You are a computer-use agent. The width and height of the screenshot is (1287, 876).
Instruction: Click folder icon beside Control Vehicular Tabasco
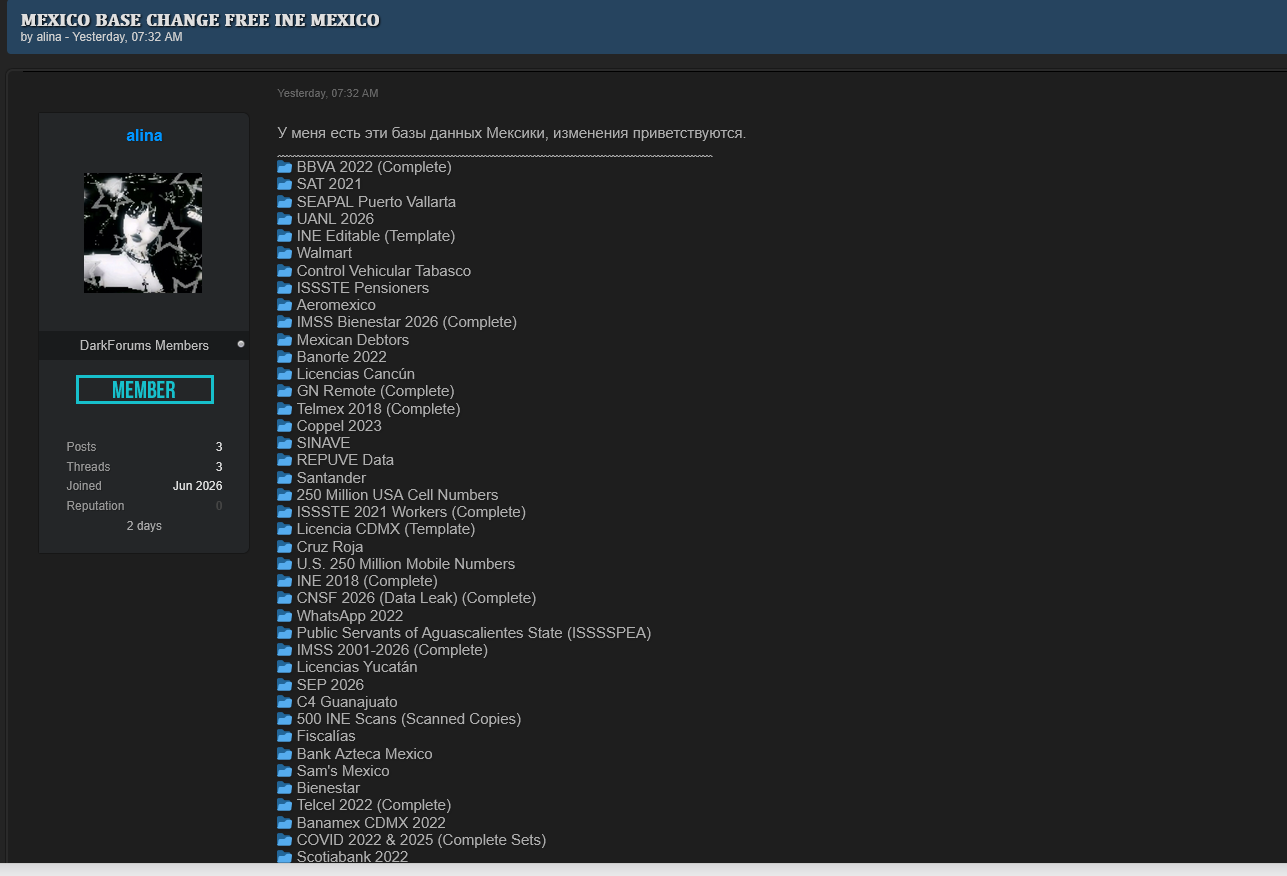(285, 270)
